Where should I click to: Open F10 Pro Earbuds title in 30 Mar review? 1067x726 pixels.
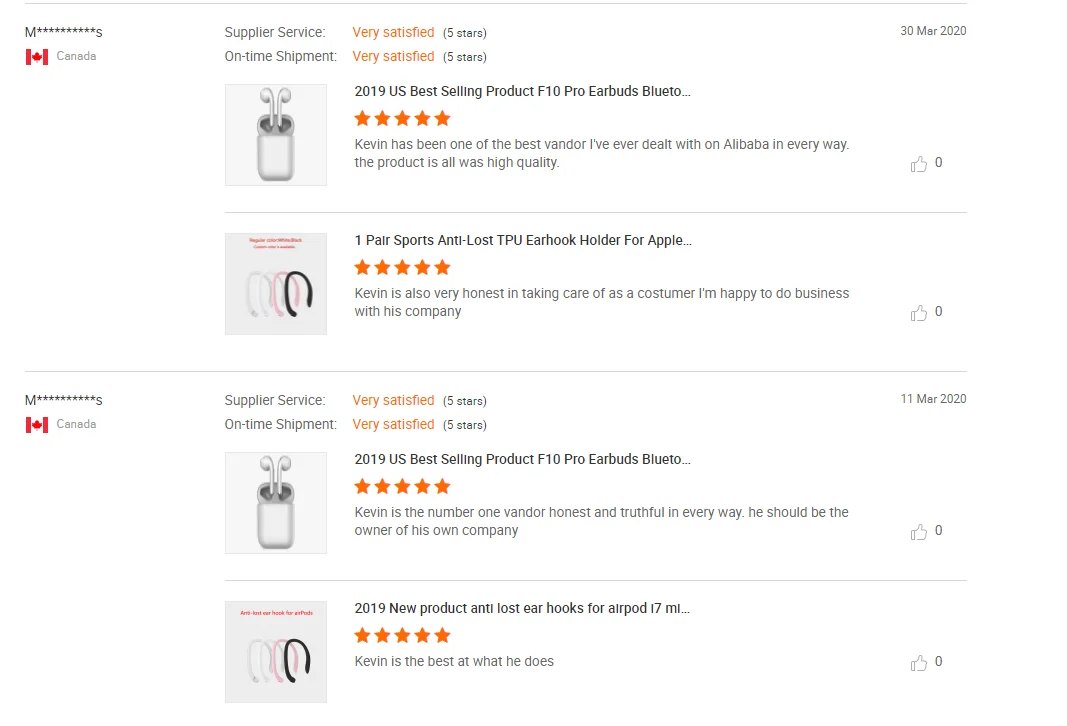(x=522, y=91)
